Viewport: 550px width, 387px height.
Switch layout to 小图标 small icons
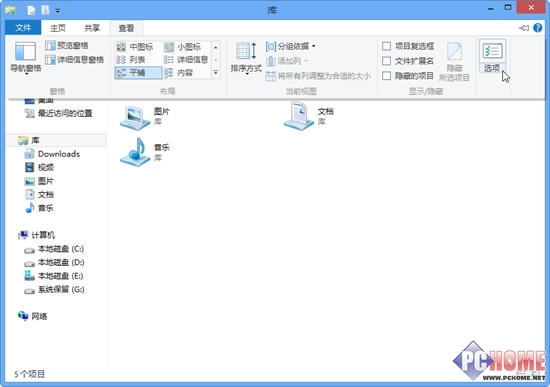point(182,47)
